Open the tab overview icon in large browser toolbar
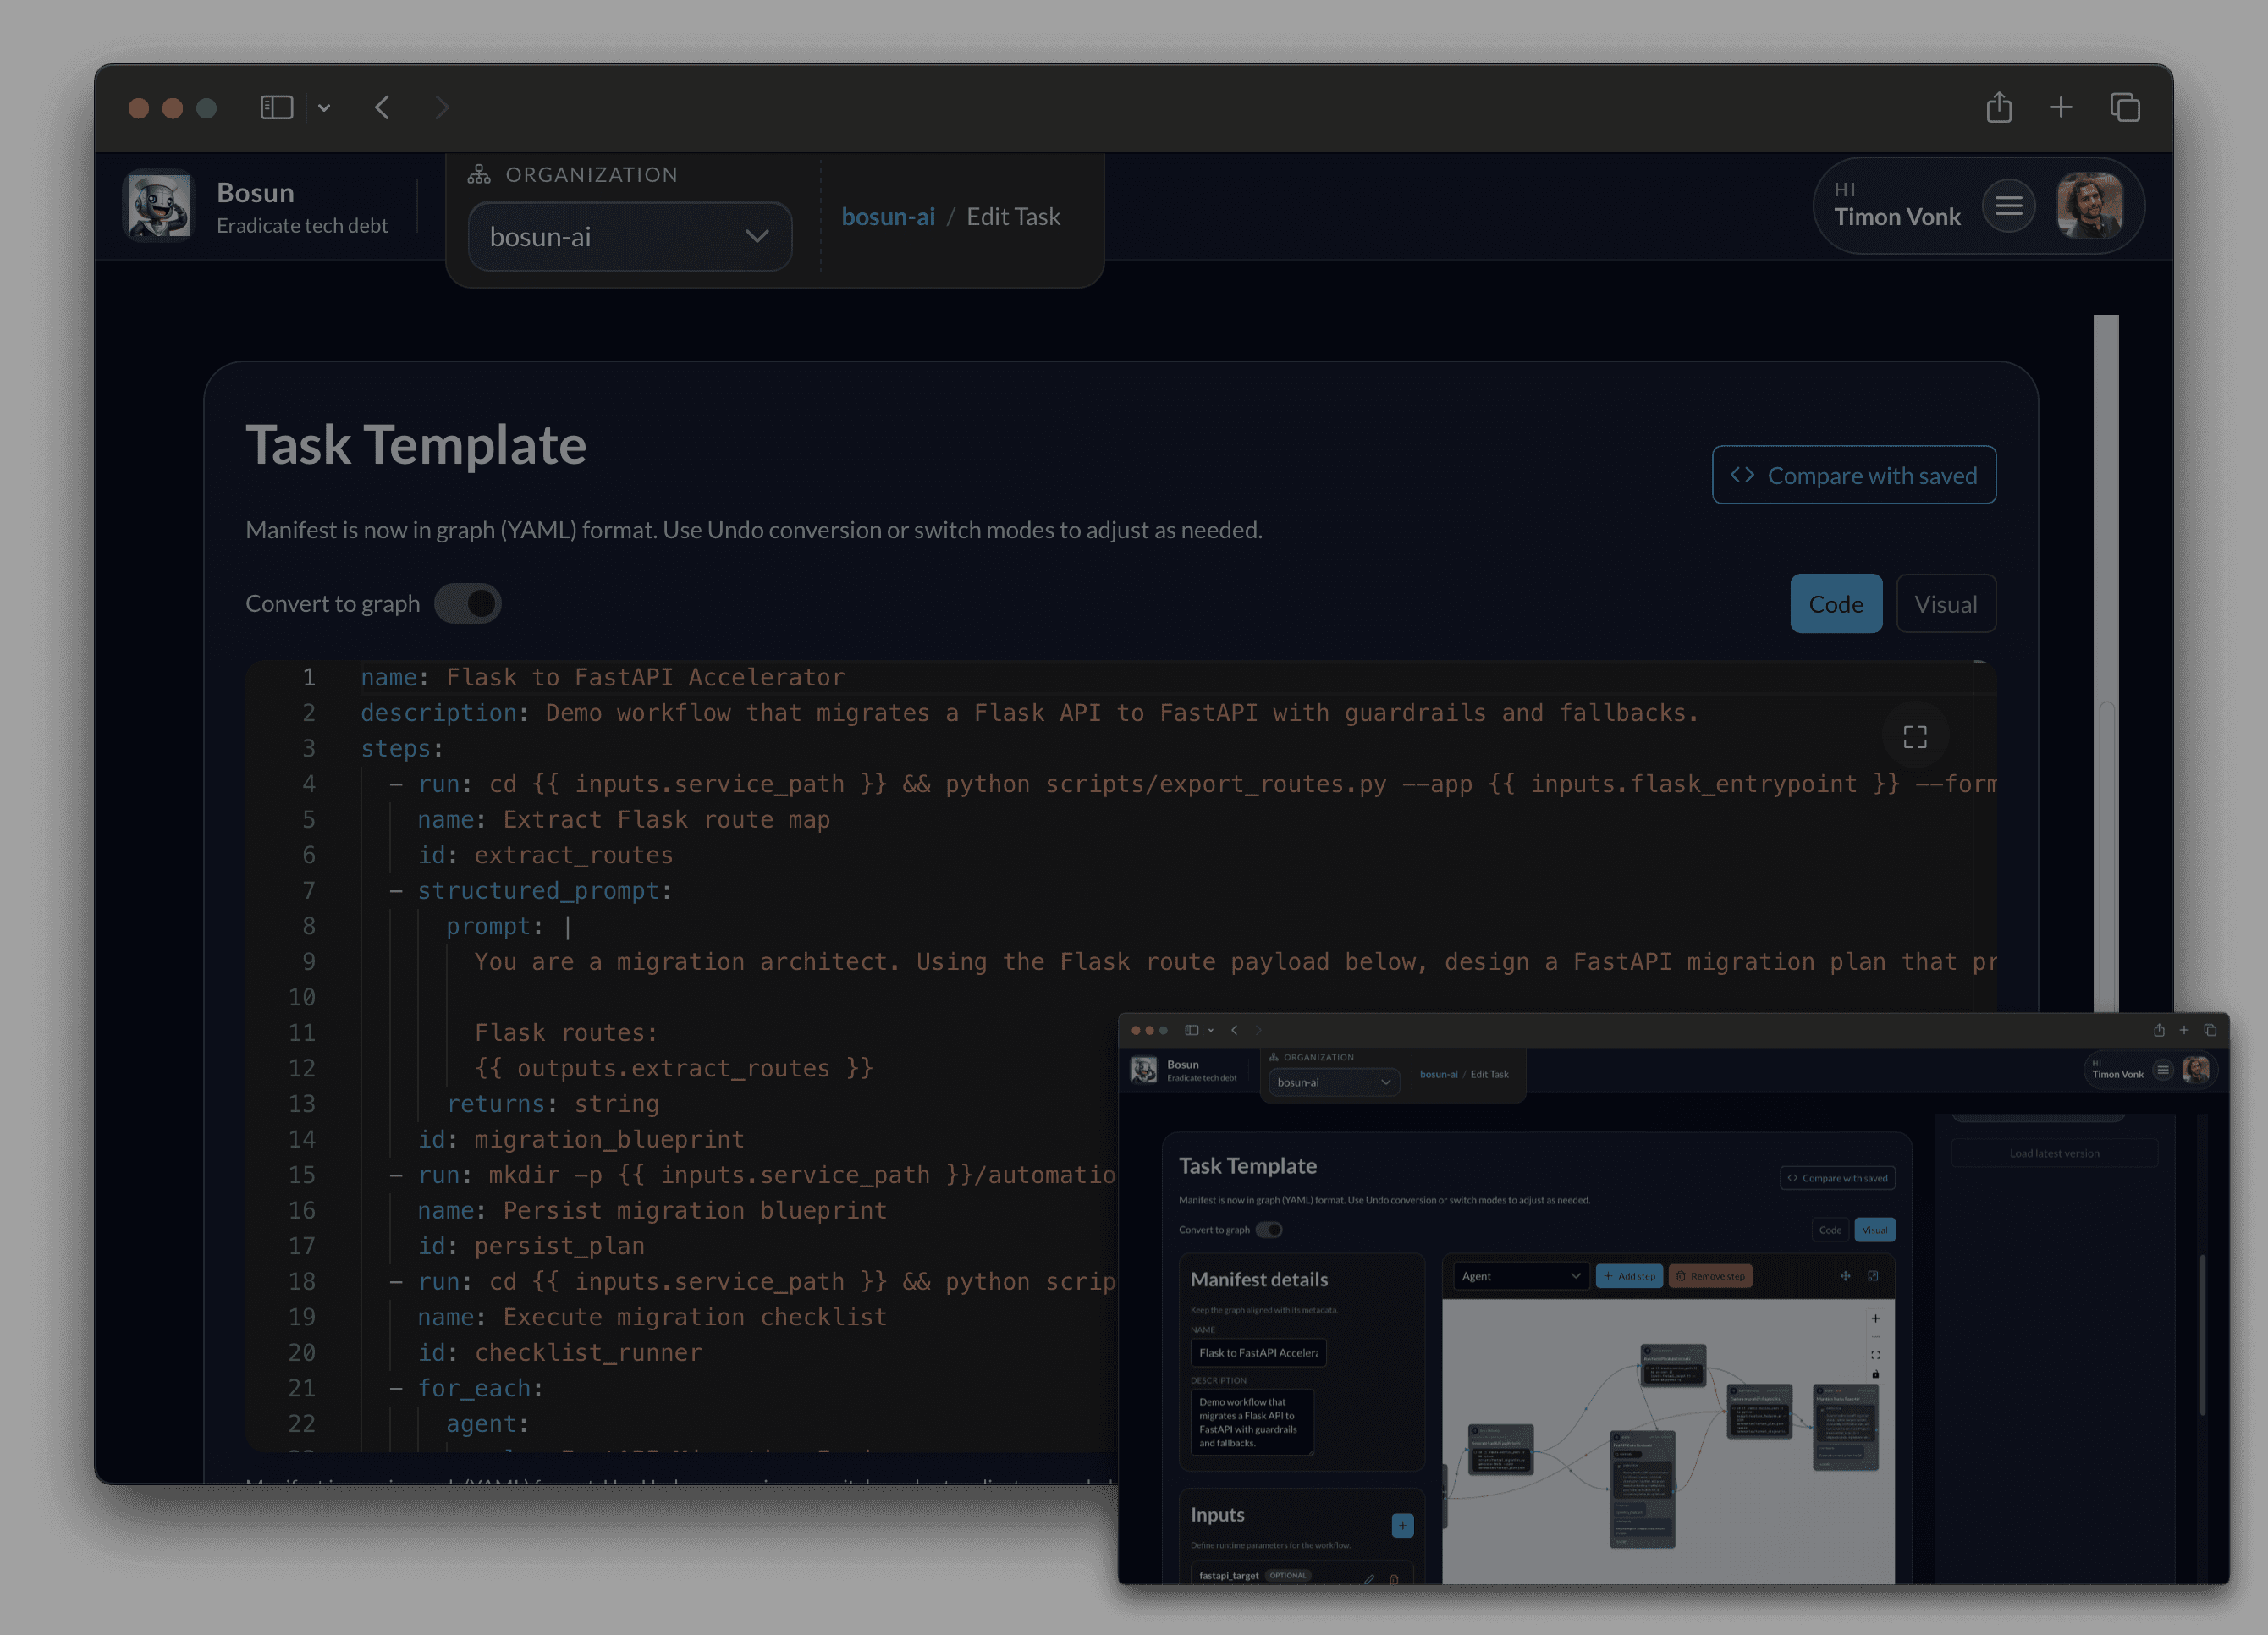The image size is (2268, 1635). click(x=2124, y=107)
